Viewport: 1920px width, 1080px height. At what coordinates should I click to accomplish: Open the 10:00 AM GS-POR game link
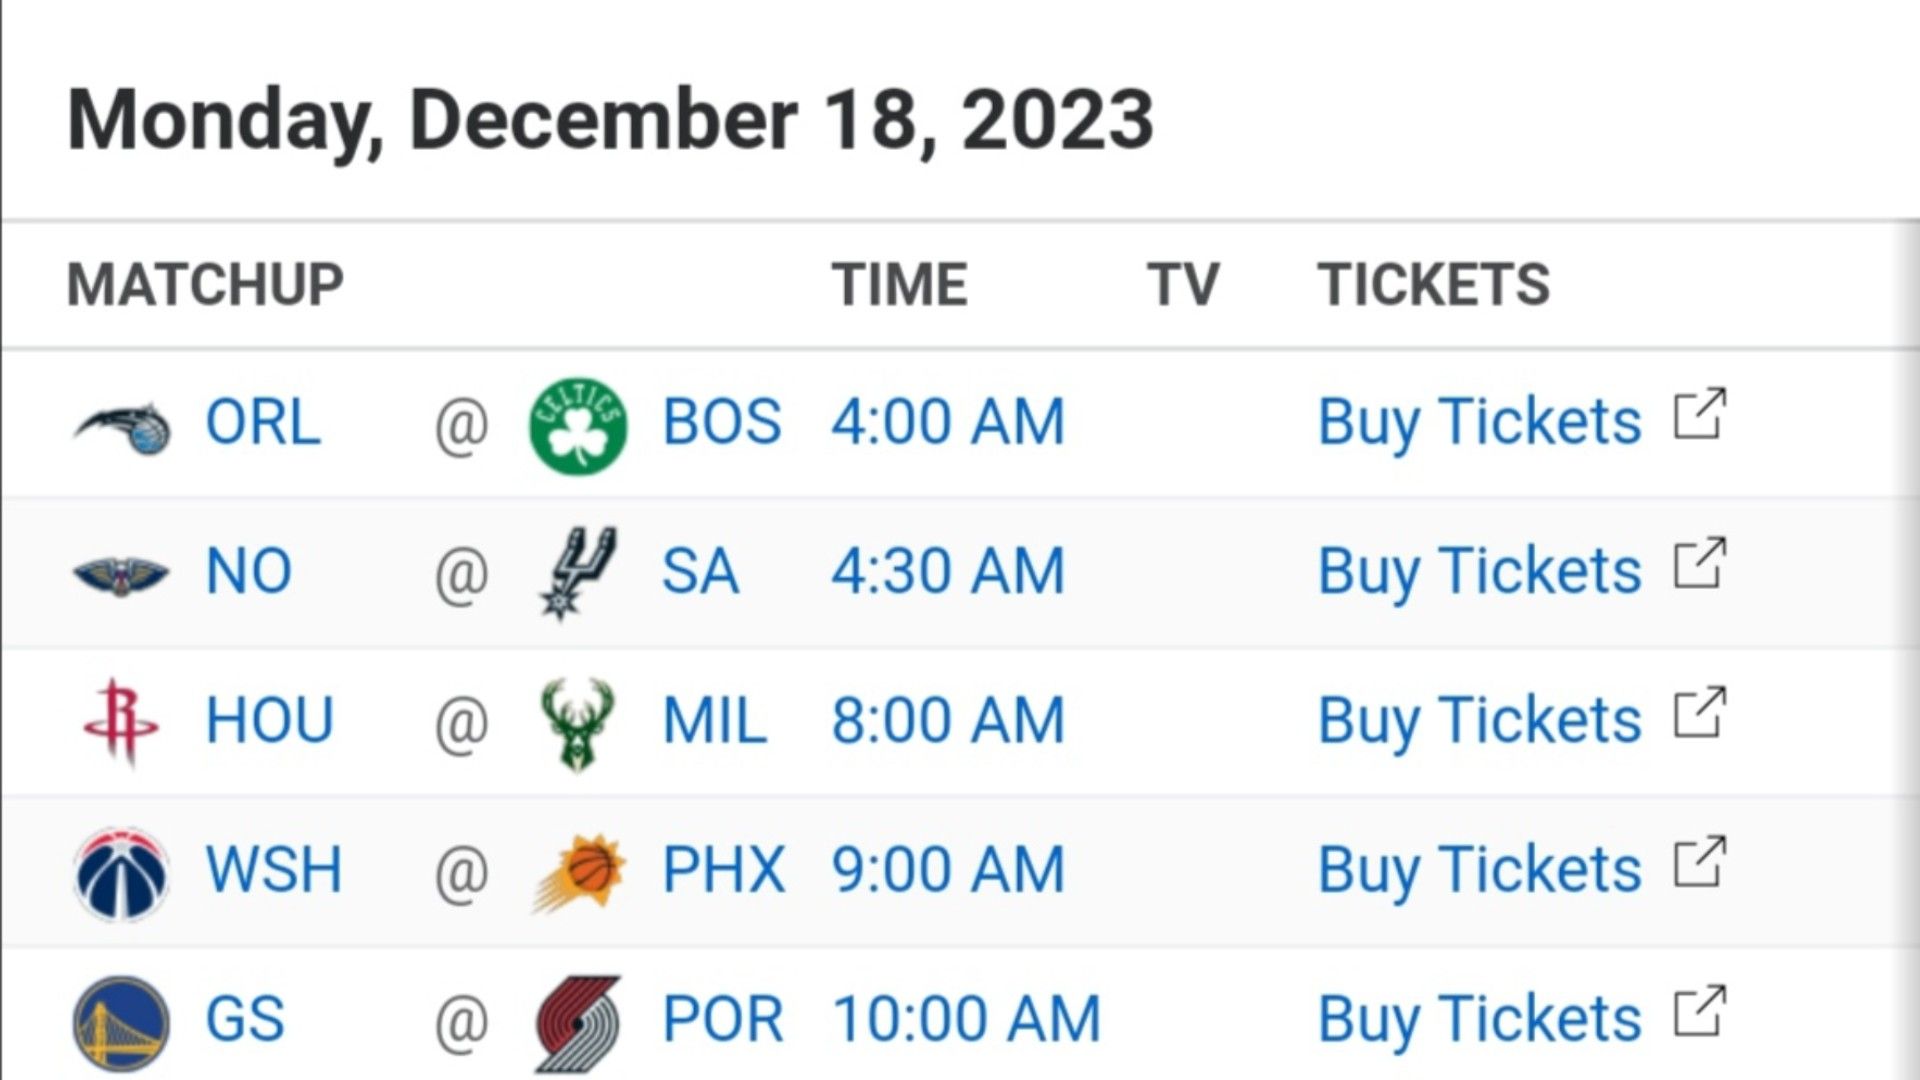point(966,1019)
